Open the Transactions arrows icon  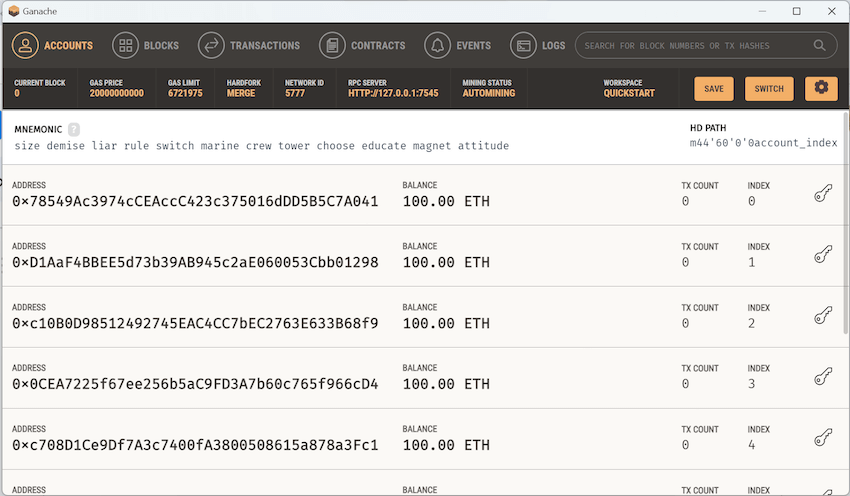coord(211,46)
